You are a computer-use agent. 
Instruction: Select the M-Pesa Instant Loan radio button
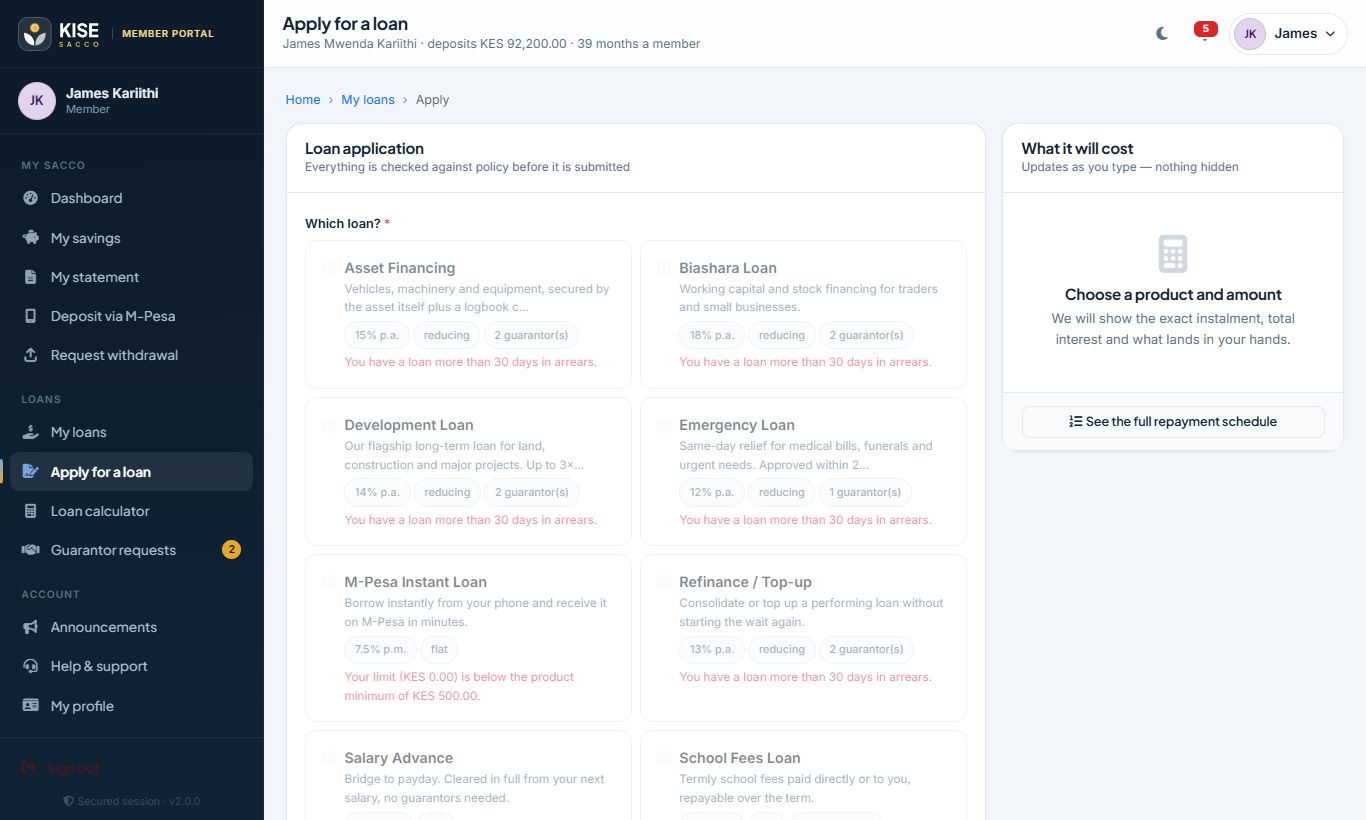(329, 582)
